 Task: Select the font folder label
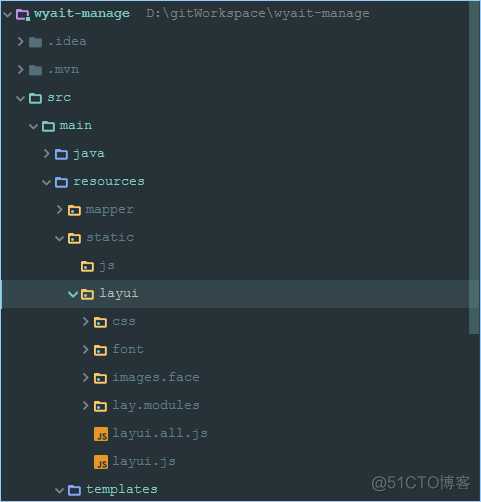pyautogui.click(x=128, y=349)
